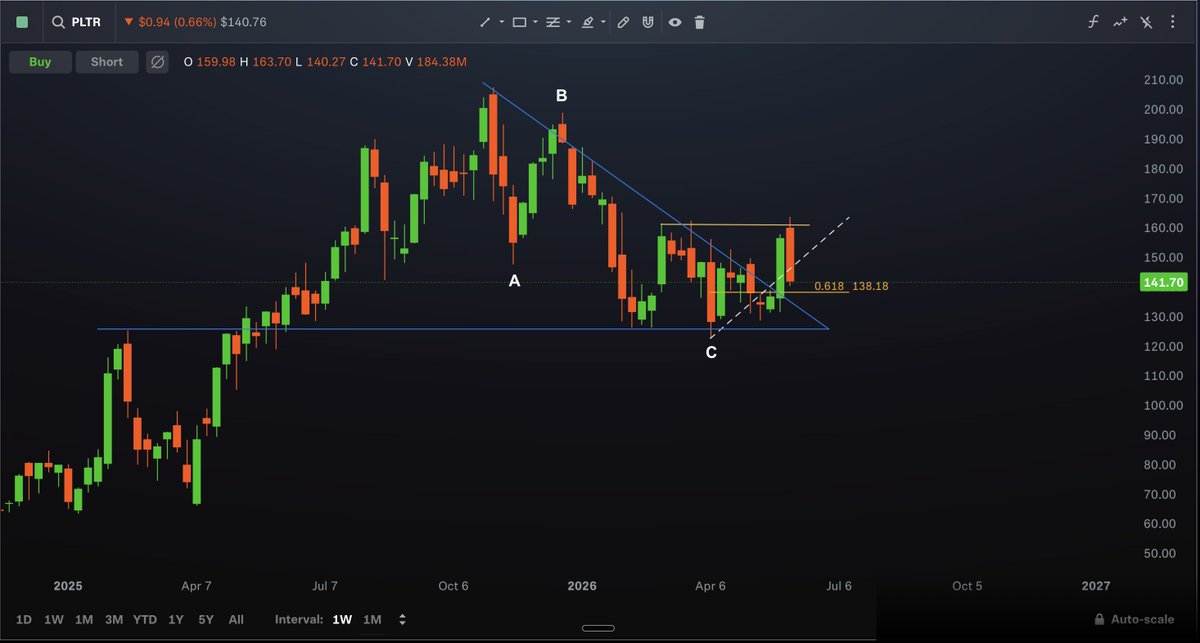Click the PLTR ticker symbol field

click(88, 21)
